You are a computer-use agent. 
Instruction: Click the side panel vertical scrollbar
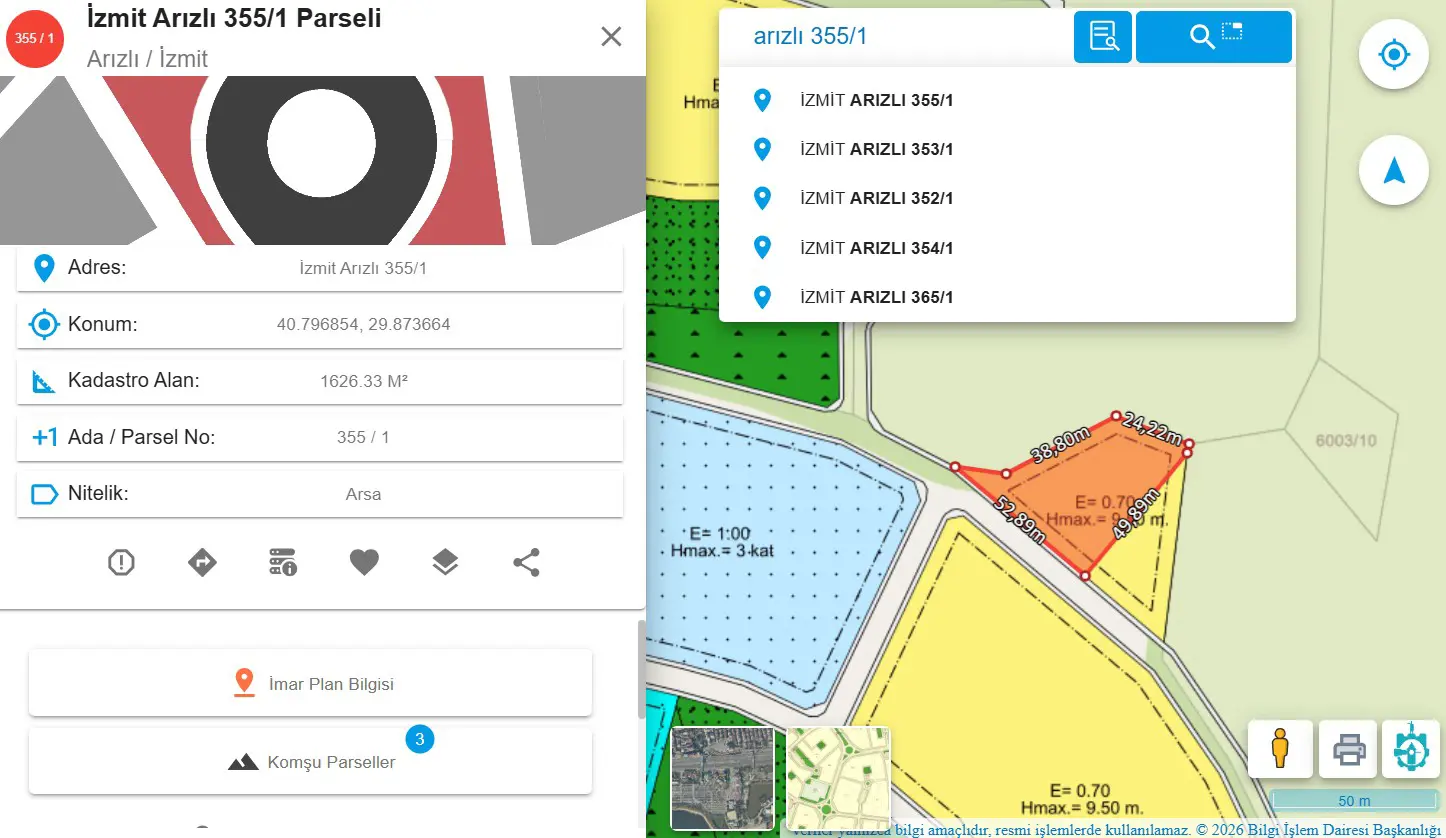pos(642,669)
